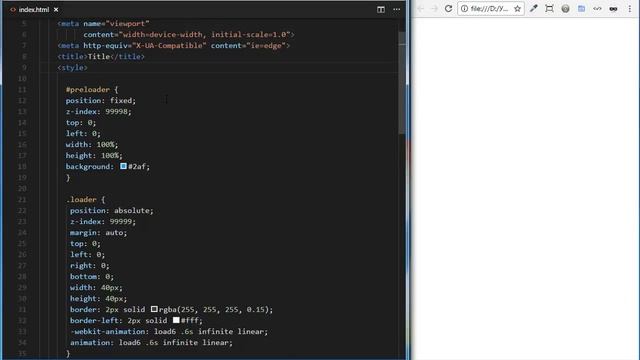The height and width of the screenshot is (360, 640).
Task: Click the 'bottom: 0;' line
Action: (92, 276)
